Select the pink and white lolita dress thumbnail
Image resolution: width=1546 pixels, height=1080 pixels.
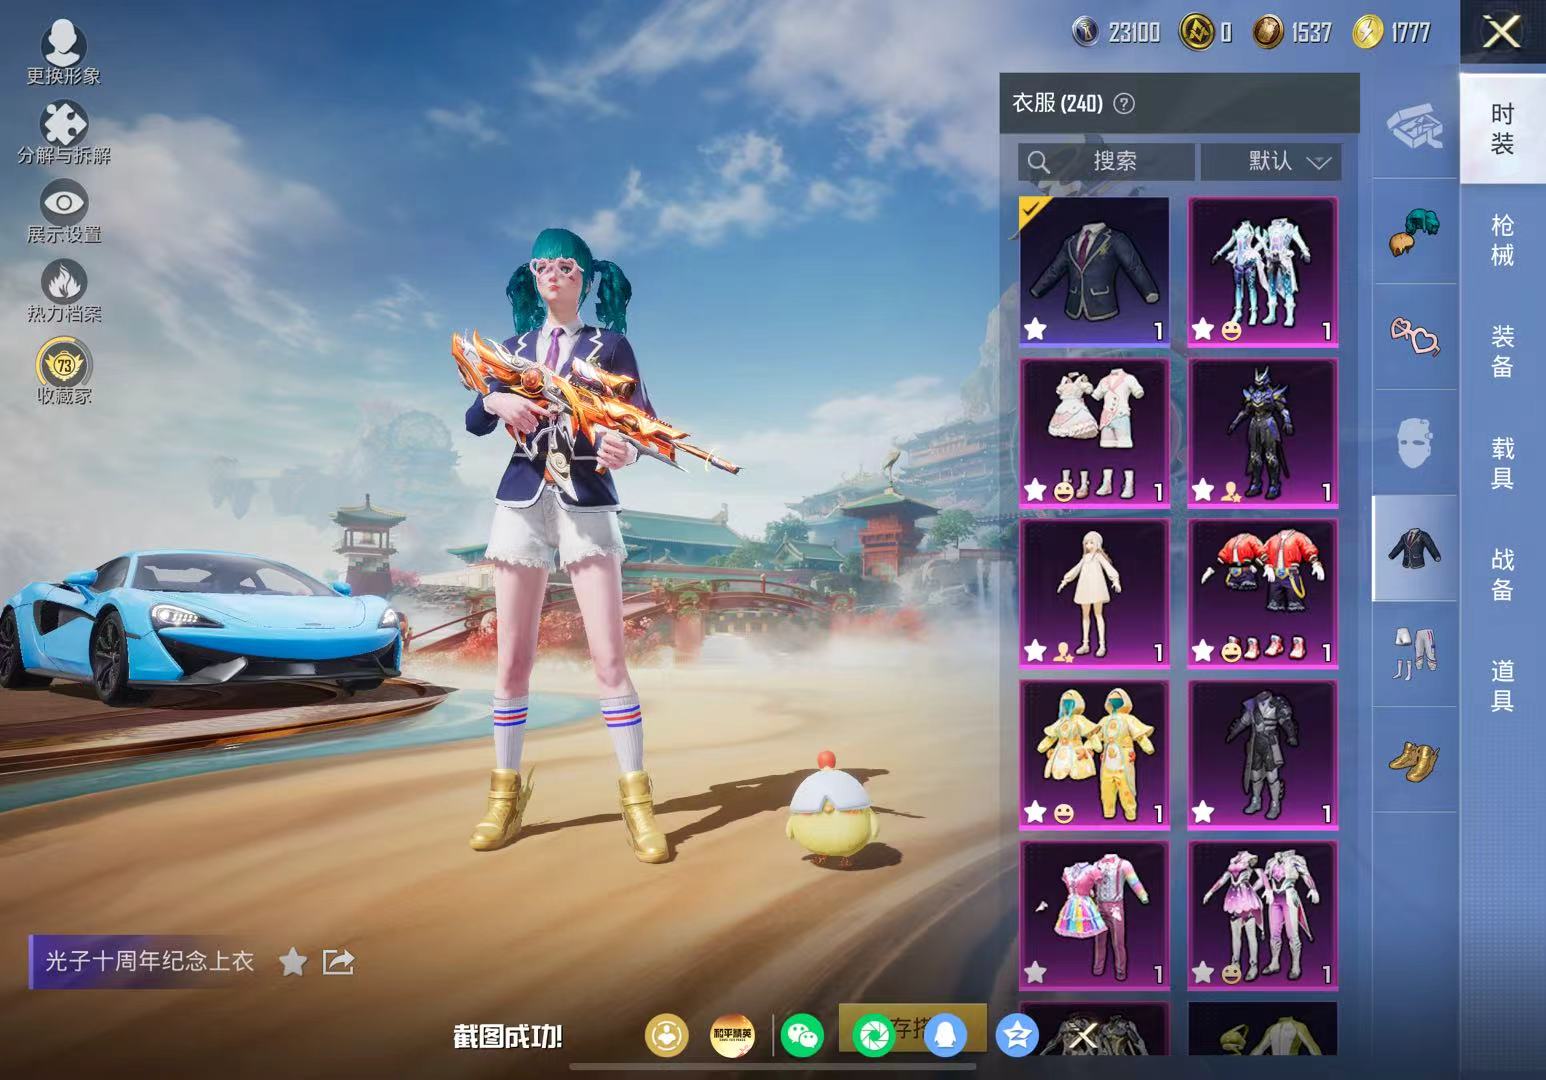[1094, 432]
